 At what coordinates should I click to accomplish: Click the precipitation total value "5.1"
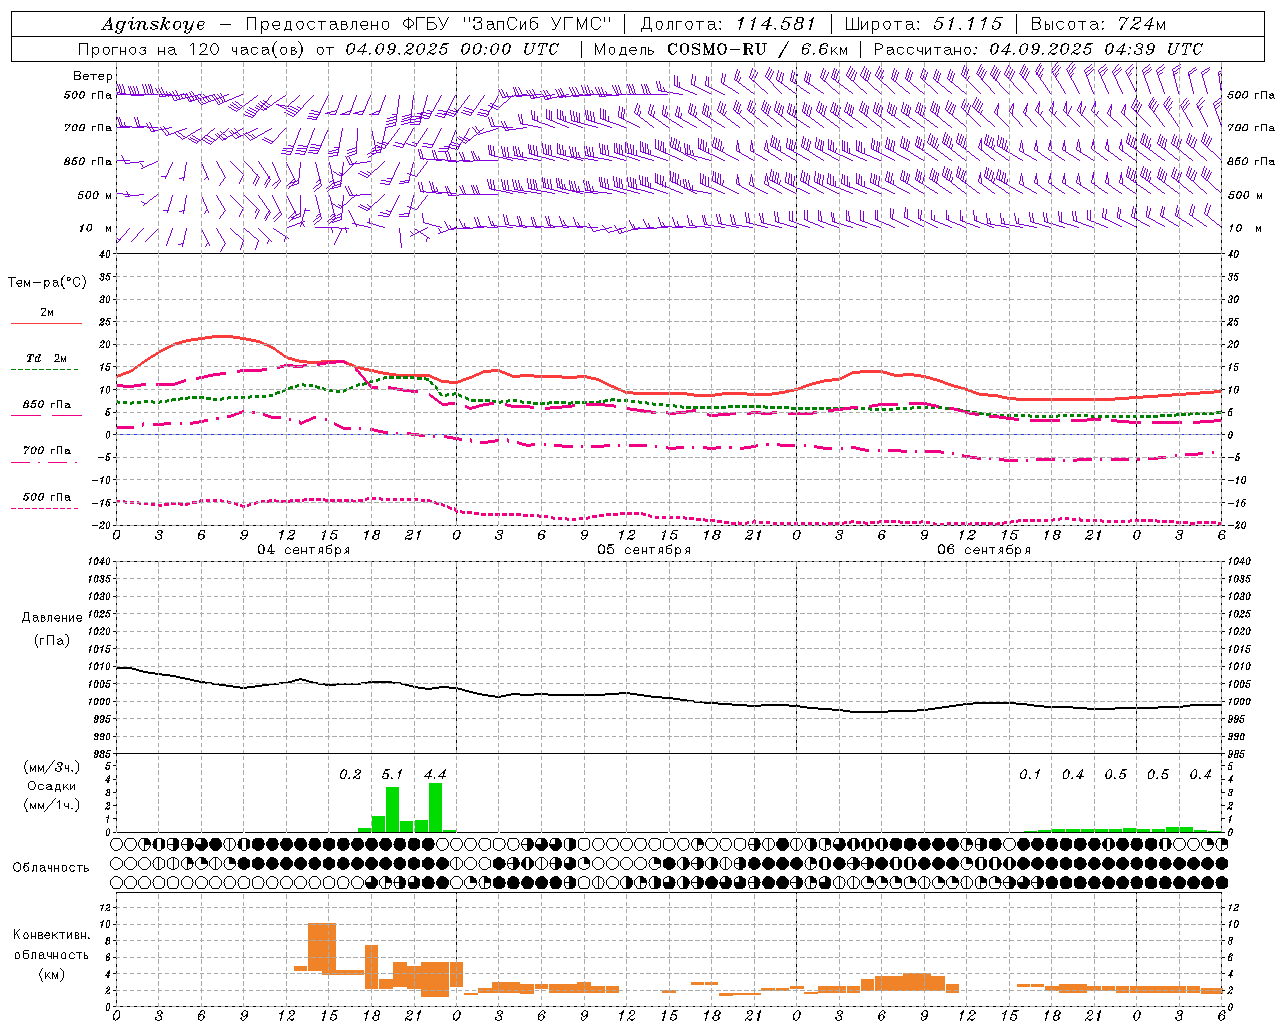[392, 774]
